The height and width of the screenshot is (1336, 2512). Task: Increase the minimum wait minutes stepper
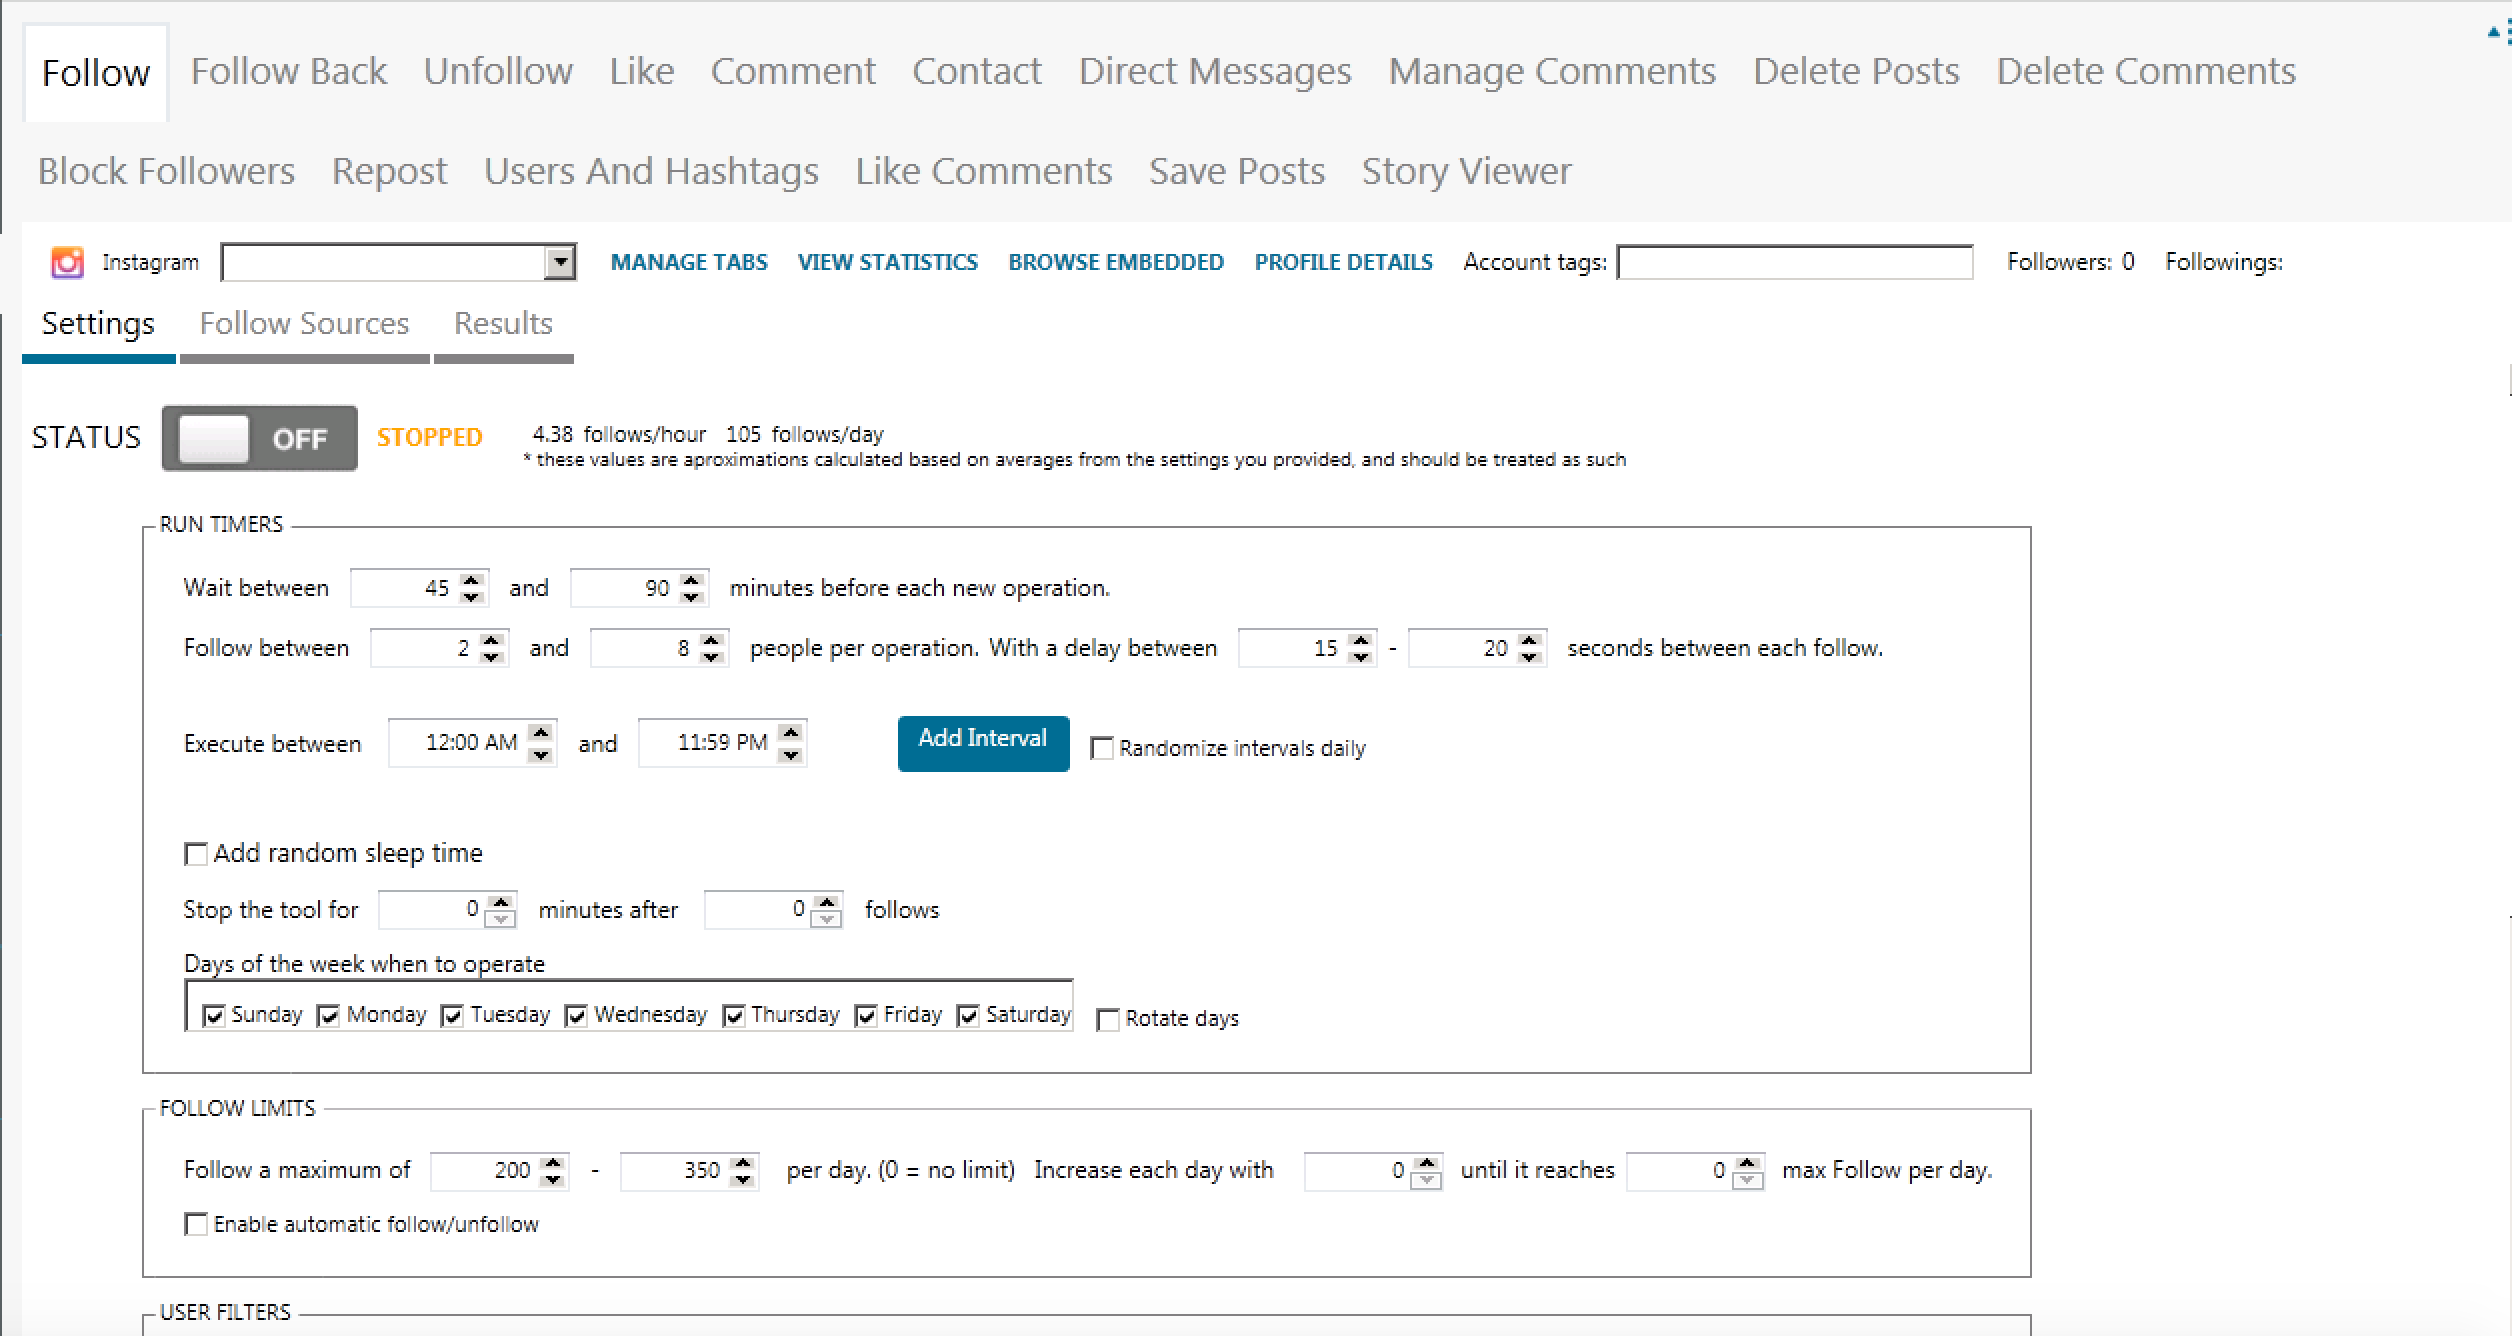point(472,580)
